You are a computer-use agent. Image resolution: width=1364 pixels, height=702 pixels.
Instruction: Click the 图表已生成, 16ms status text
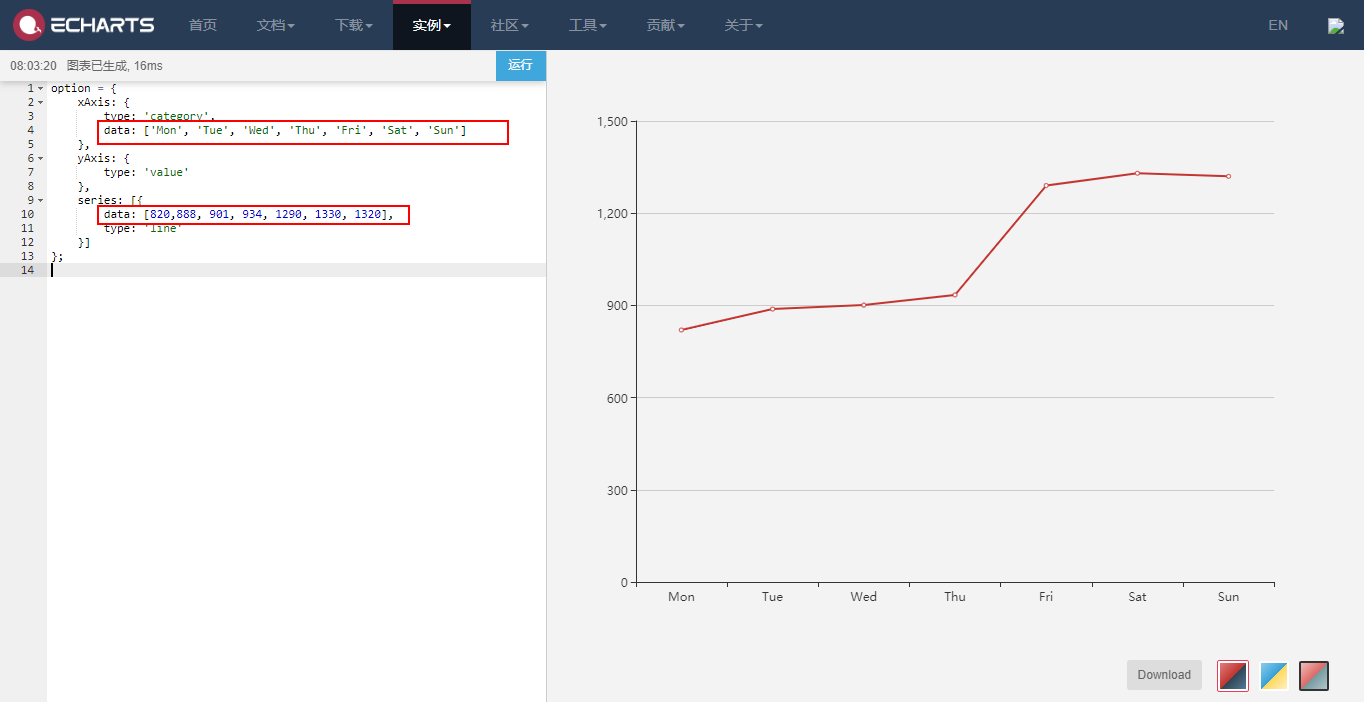pos(115,66)
